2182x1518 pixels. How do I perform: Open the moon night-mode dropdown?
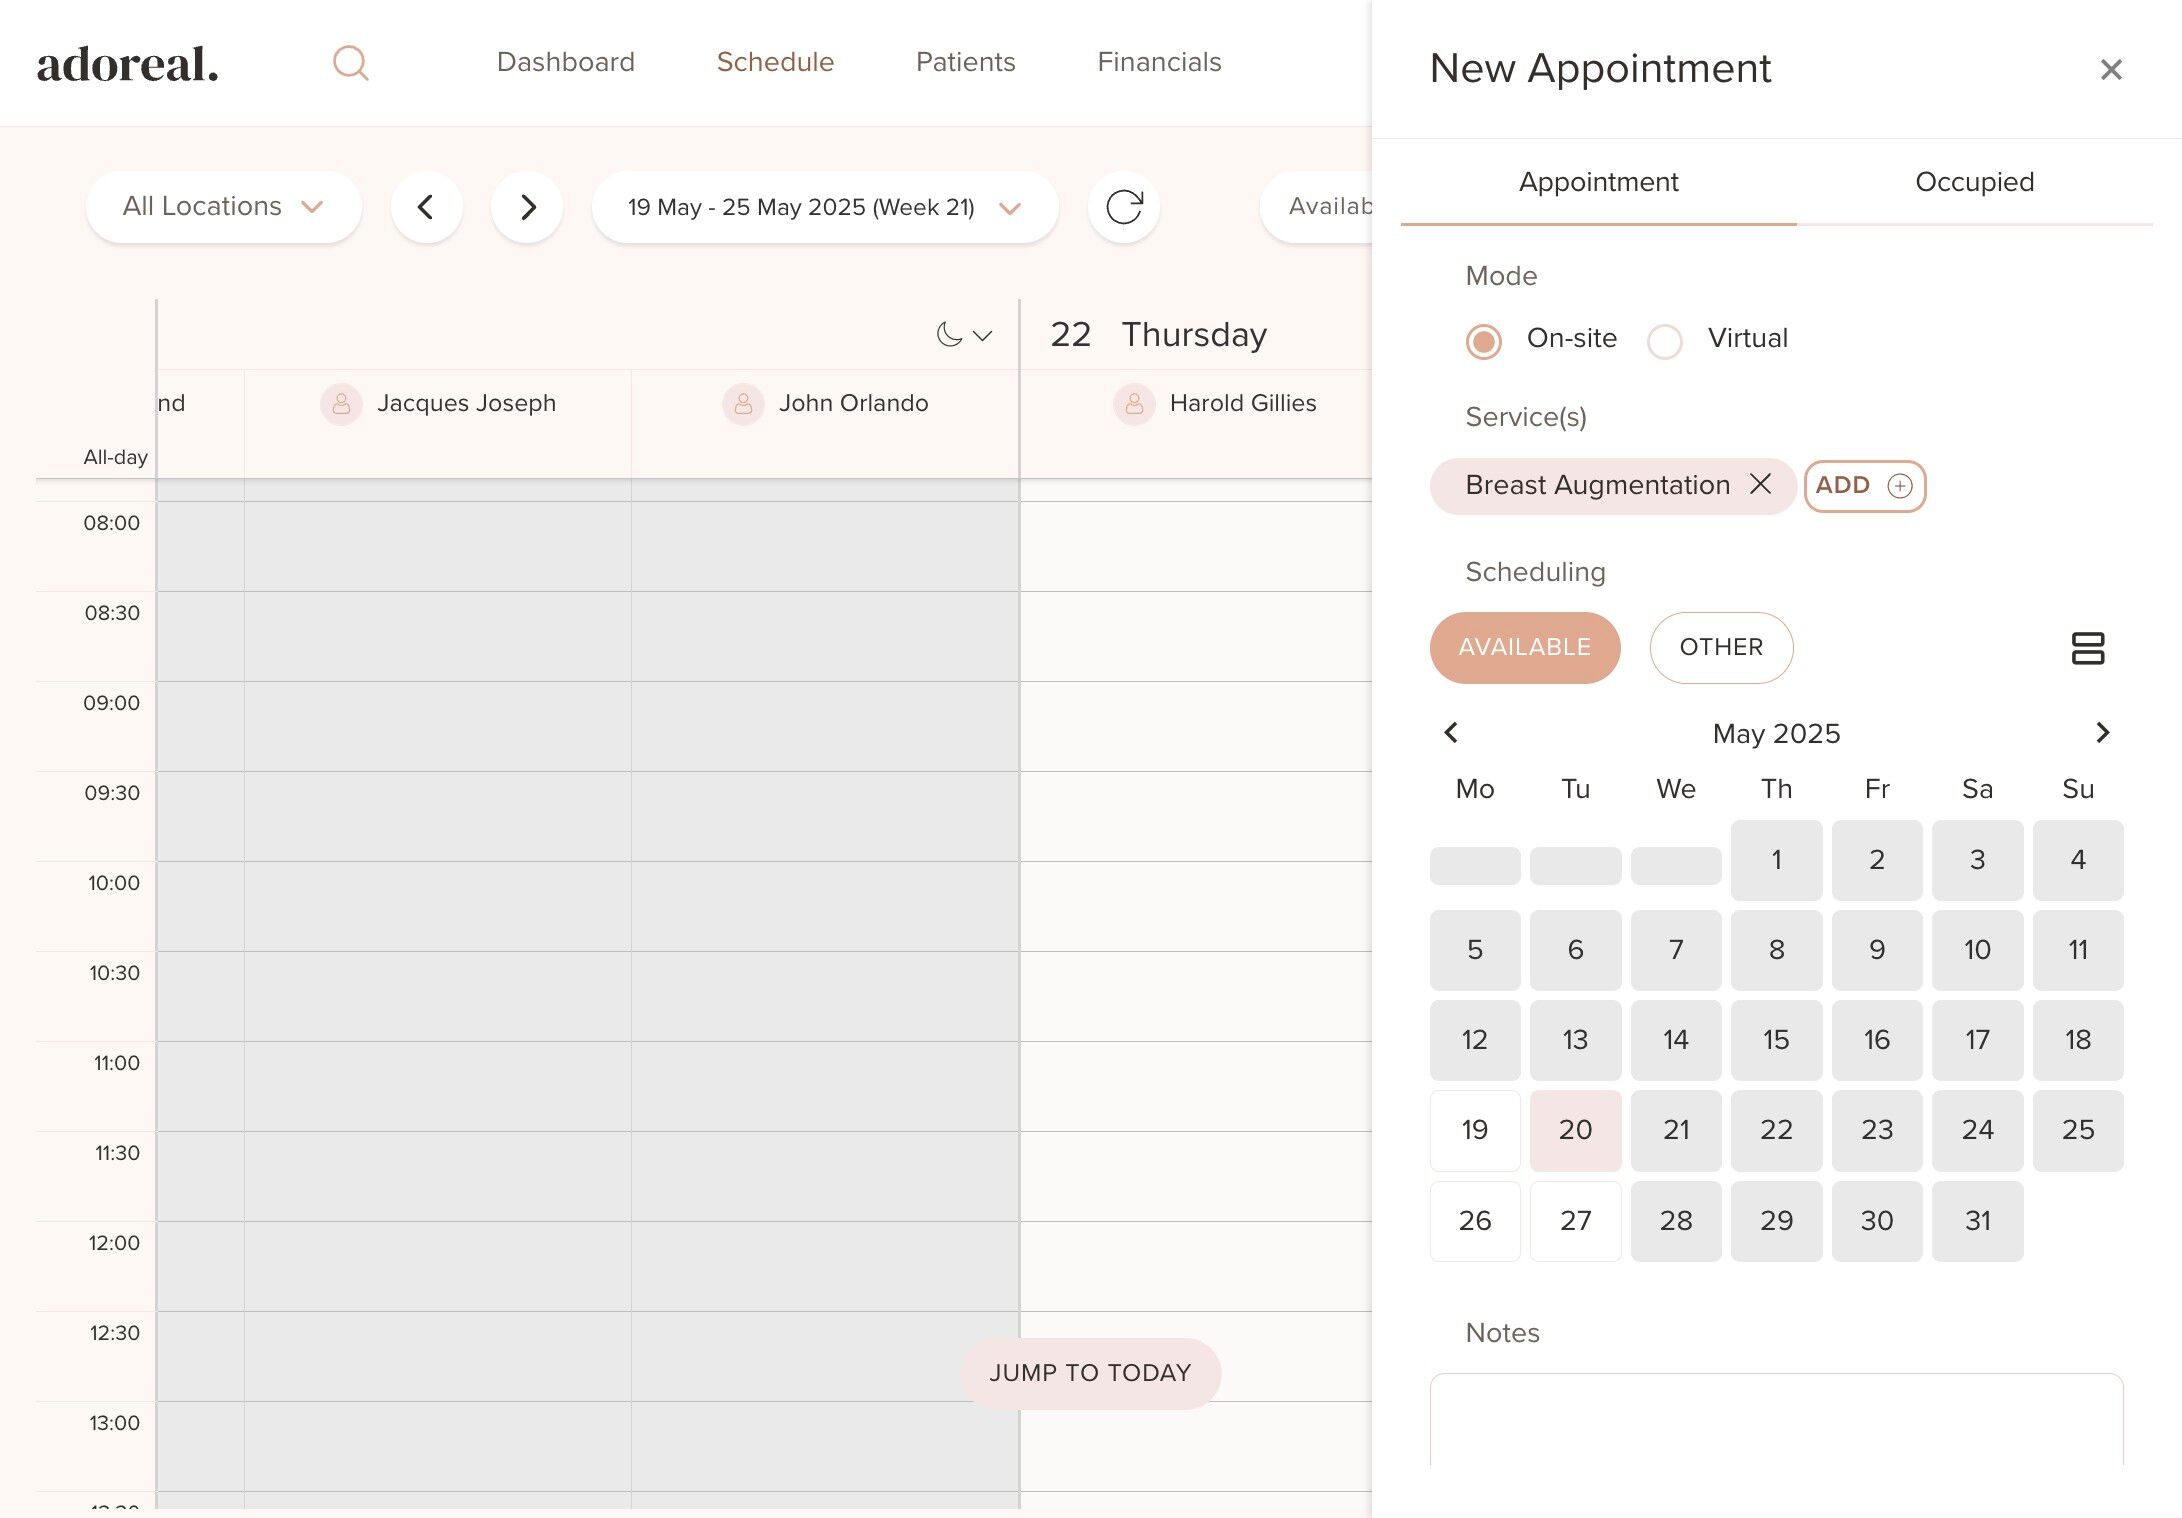[963, 335]
